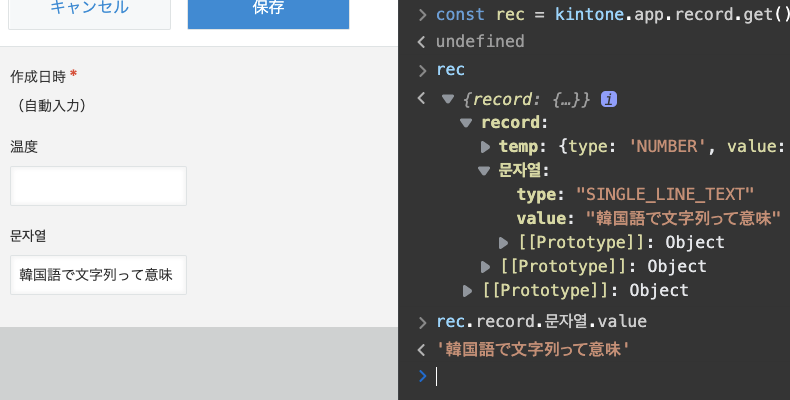The height and width of the screenshot is (400, 790).
Task: Collapse the 문자열: property in console
Action: [484, 171]
